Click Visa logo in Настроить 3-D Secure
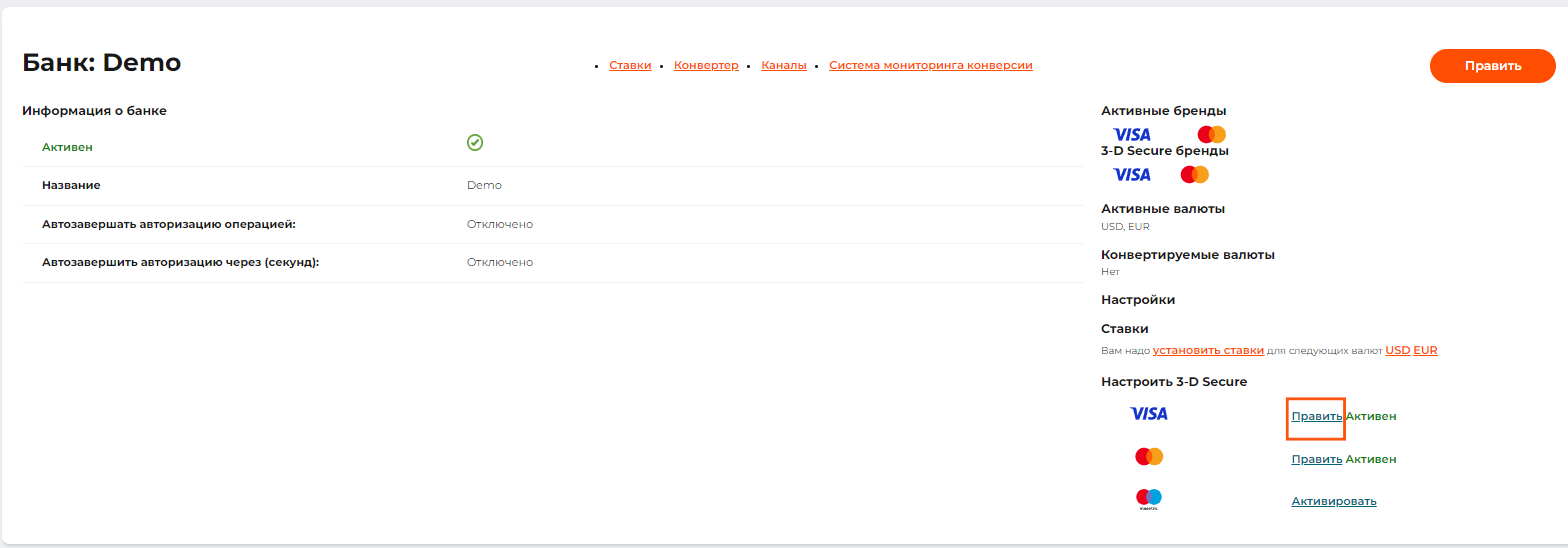 click(1148, 414)
